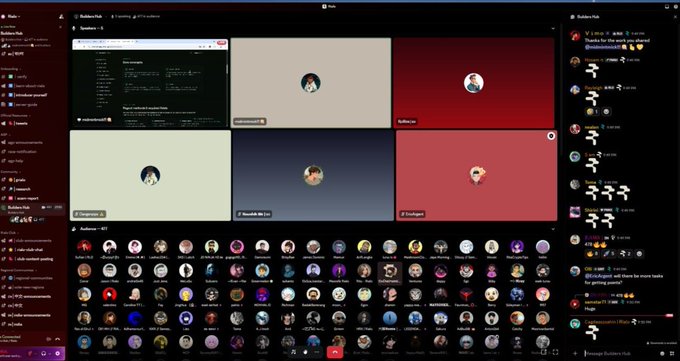
Task: Select the beige speaker tile in top row
Action: click(x=311, y=83)
